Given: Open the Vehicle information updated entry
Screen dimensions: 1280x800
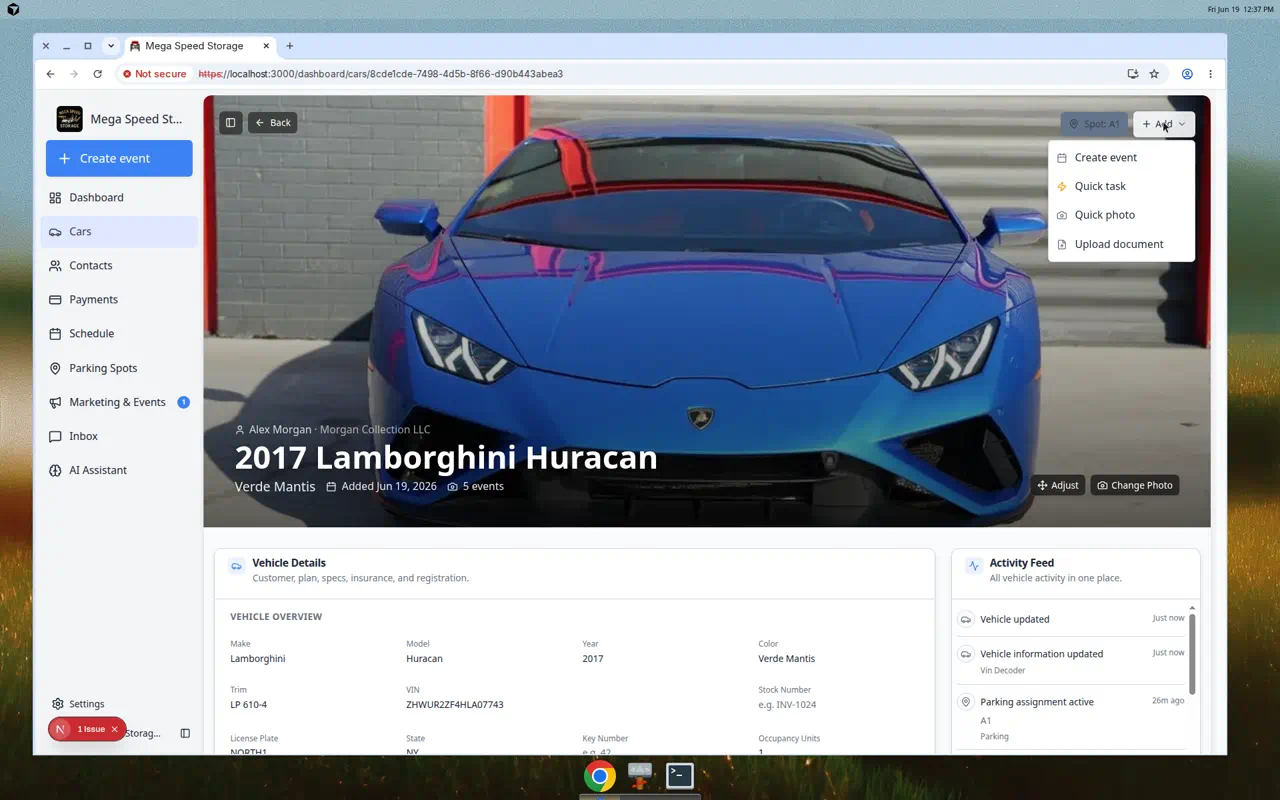Looking at the screenshot, I should (1071, 660).
